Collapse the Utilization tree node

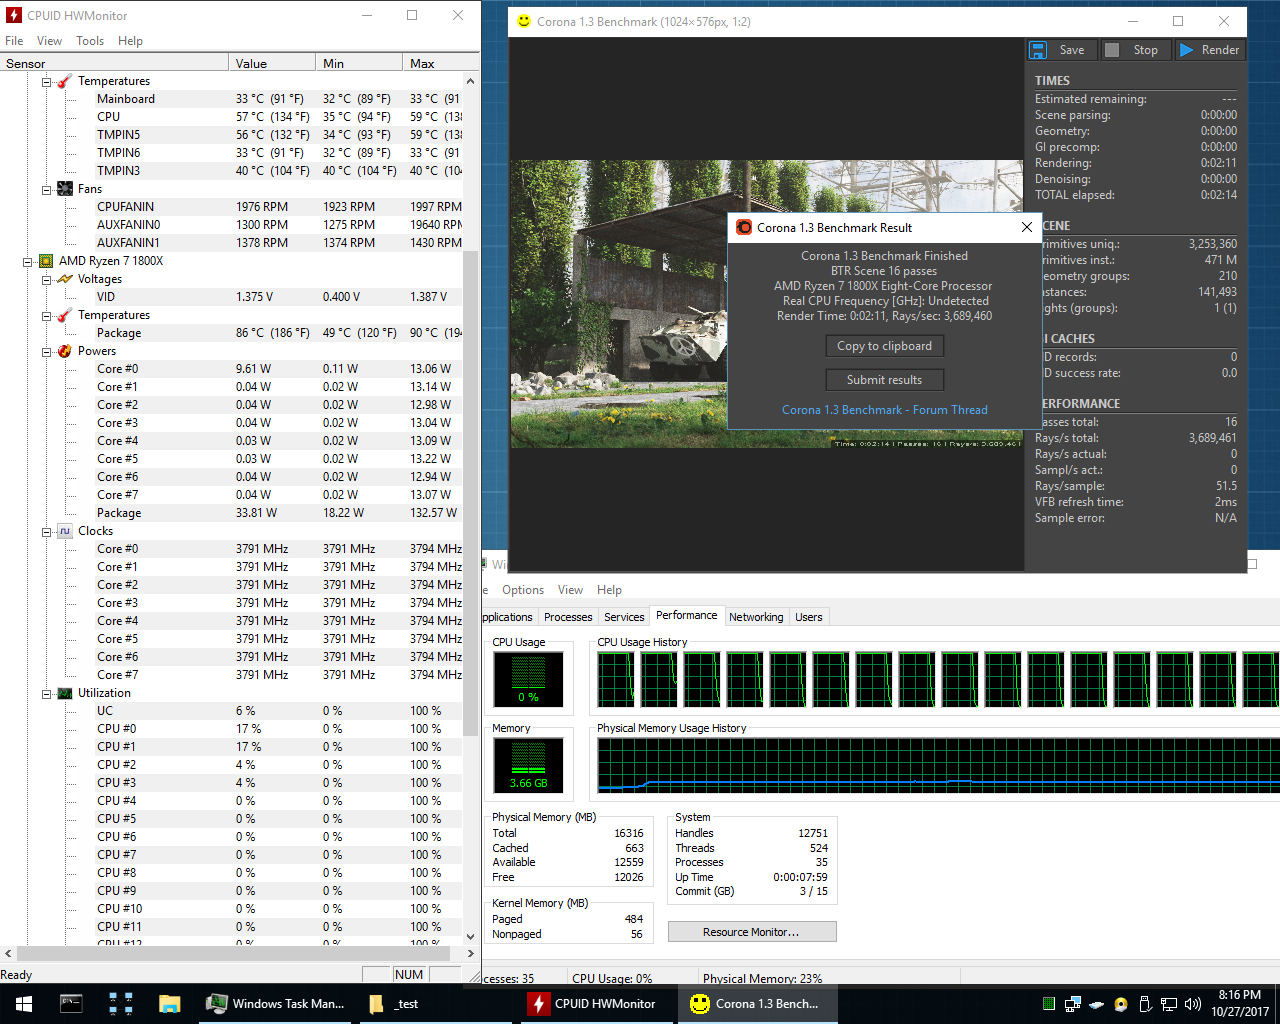click(46, 693)
